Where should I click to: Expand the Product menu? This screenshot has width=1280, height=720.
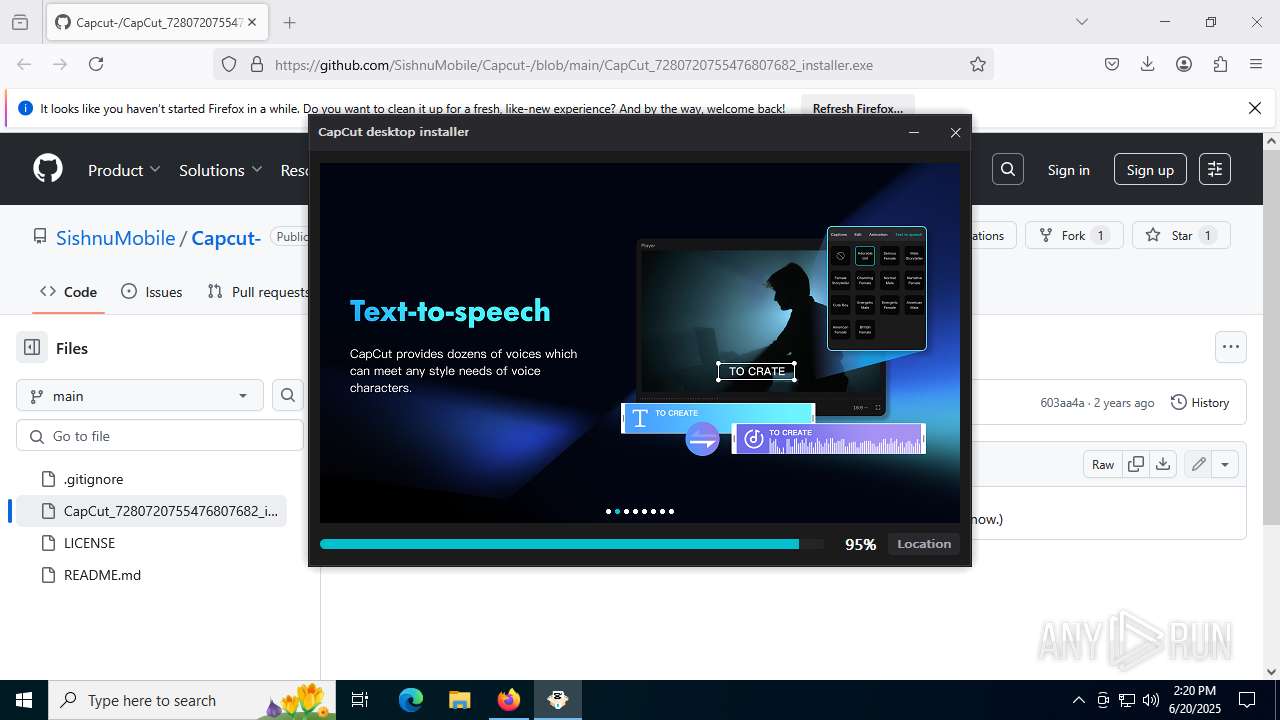click(124, 170)
